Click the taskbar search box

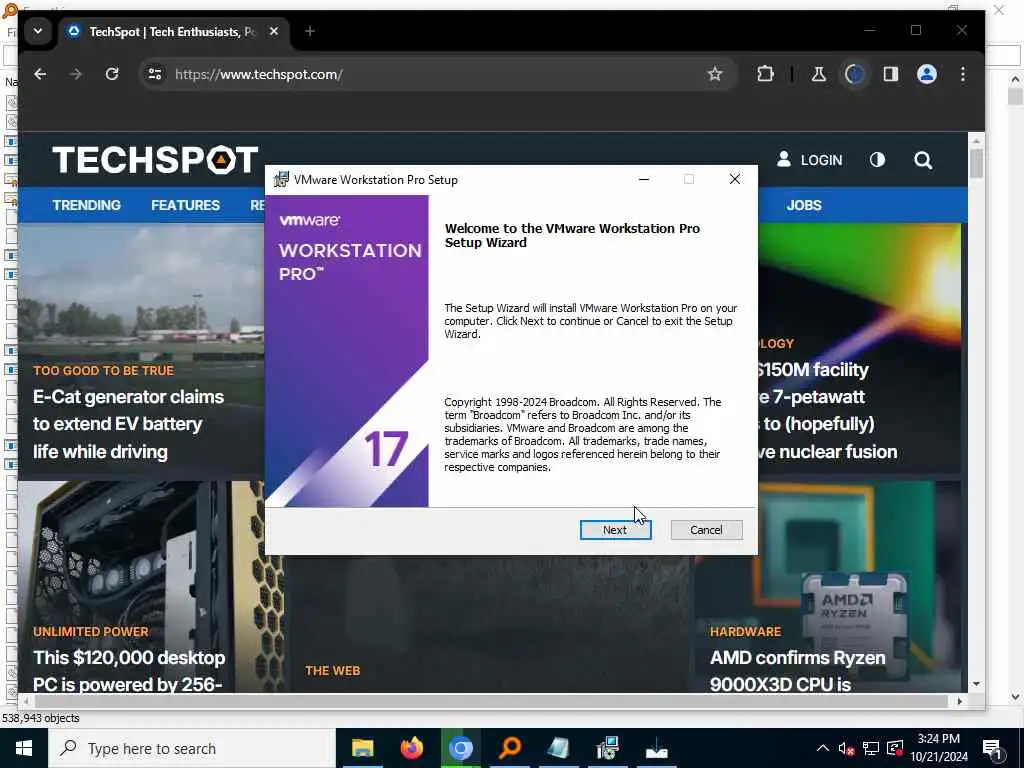pyautogui.click(x=191, y=748)
